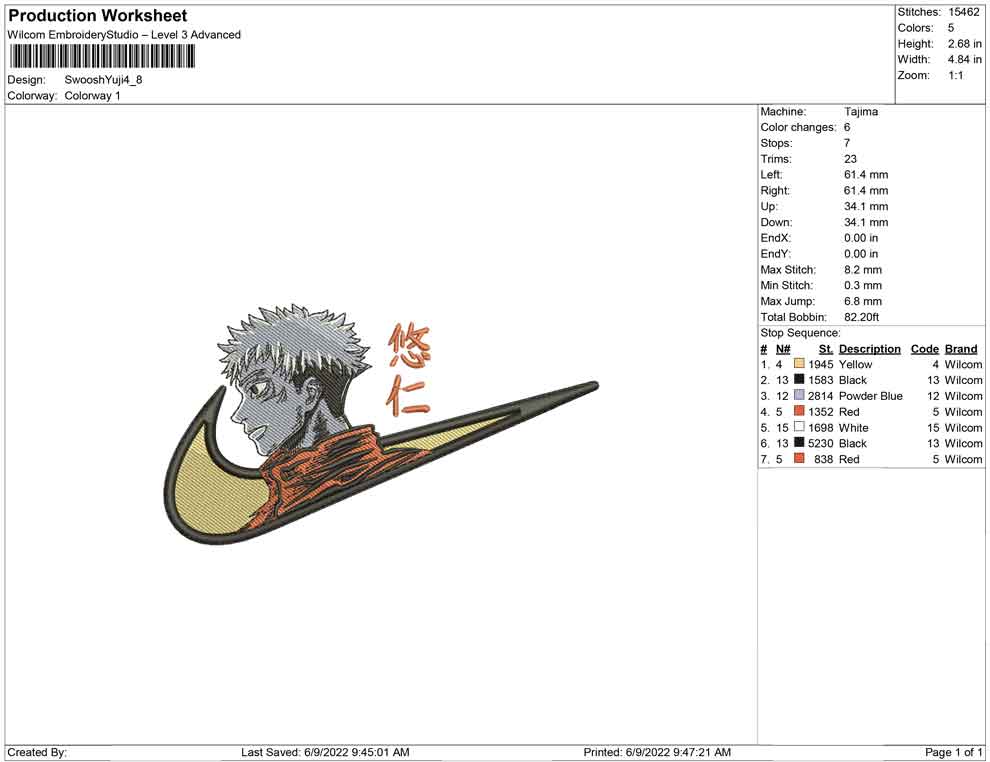Click the 'Page 1 of 1' footer
This screenshot has height=762, width=990.
[x=953, y=752]
